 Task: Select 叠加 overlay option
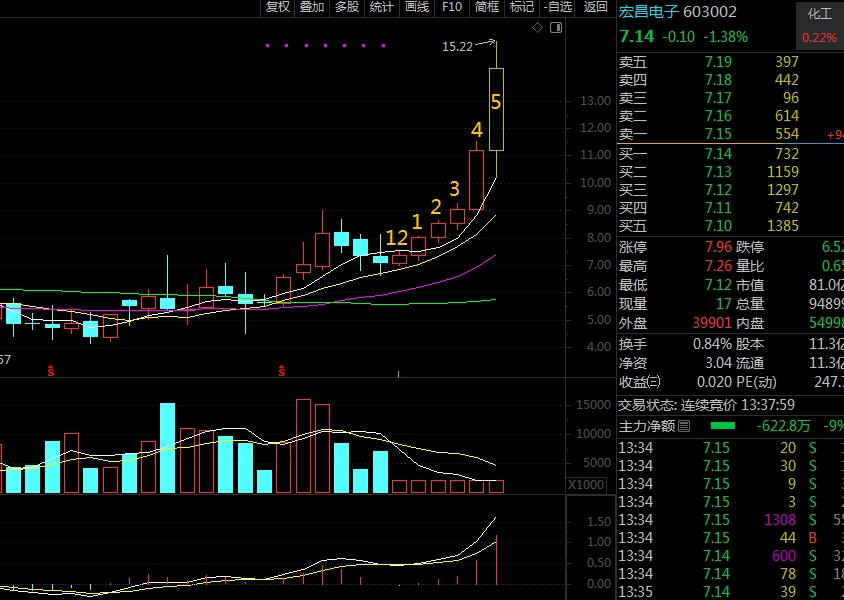pyautogui.click(x=312, y=7)
